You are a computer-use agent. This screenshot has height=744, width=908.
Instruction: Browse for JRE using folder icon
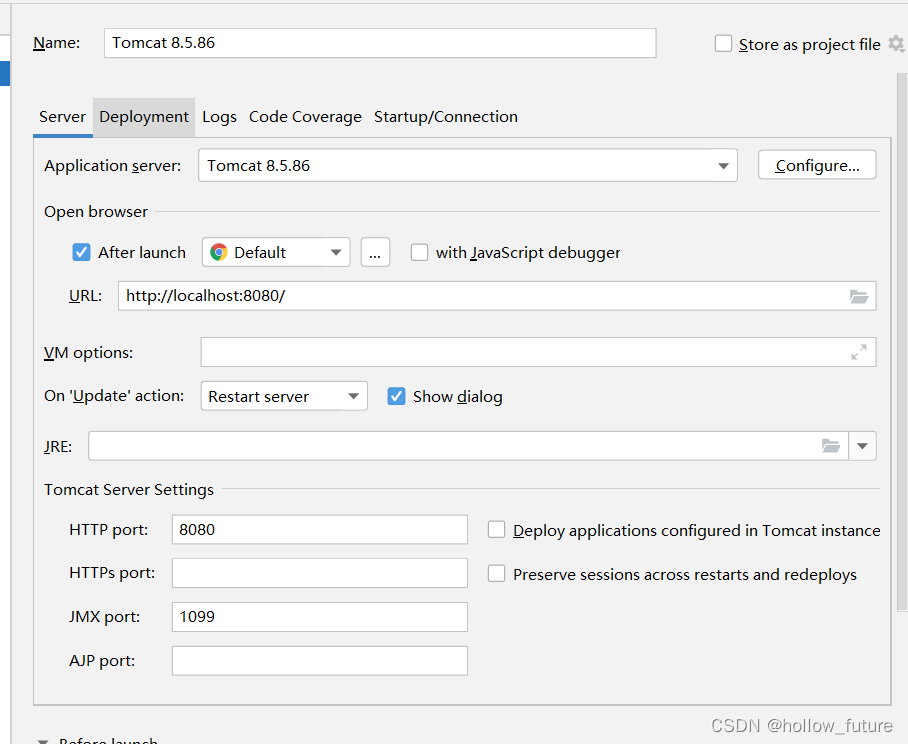pyautogui.click(x=831, y=446)
